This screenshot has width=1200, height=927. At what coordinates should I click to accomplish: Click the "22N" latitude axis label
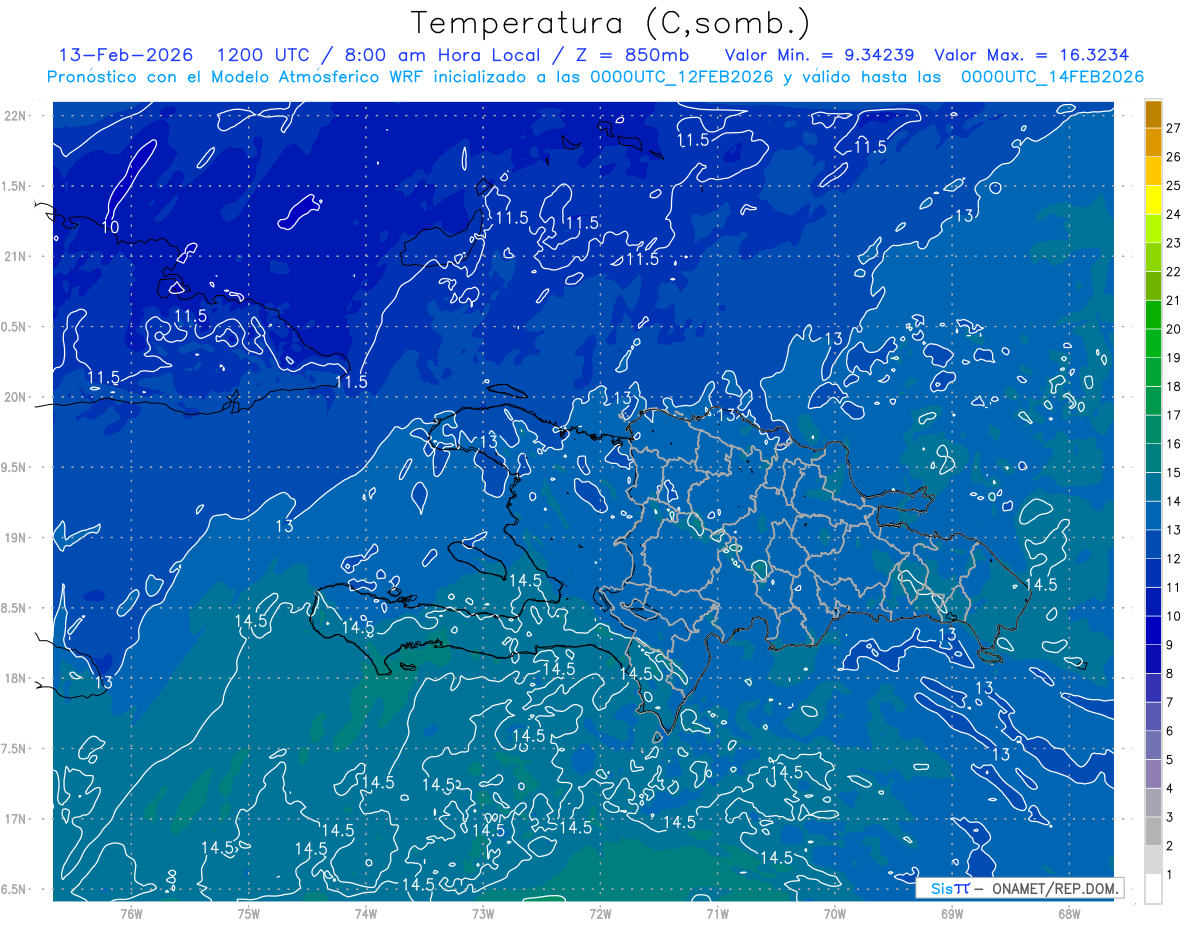tap(16, 116)
